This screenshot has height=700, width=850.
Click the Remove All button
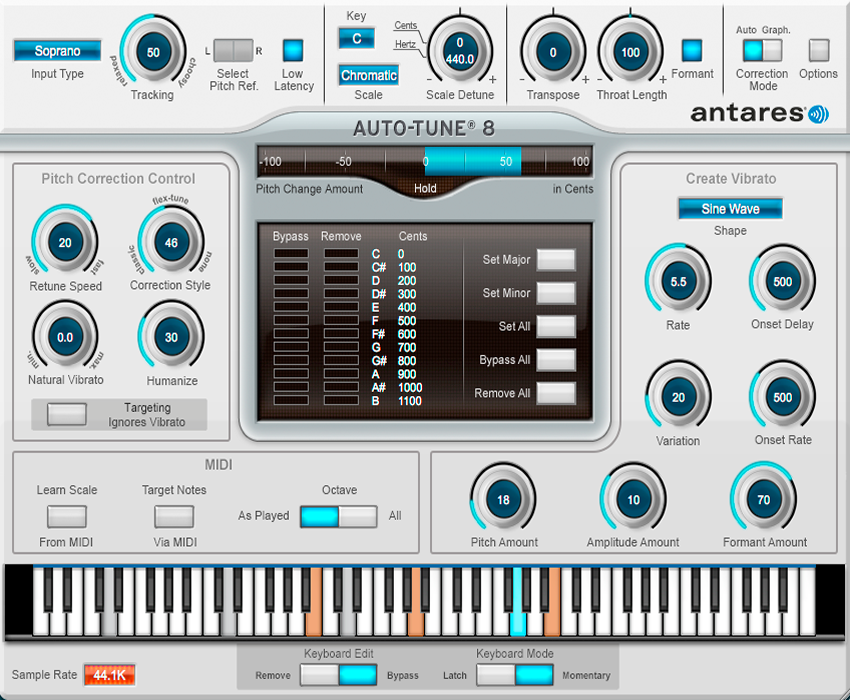click(556, 393)
